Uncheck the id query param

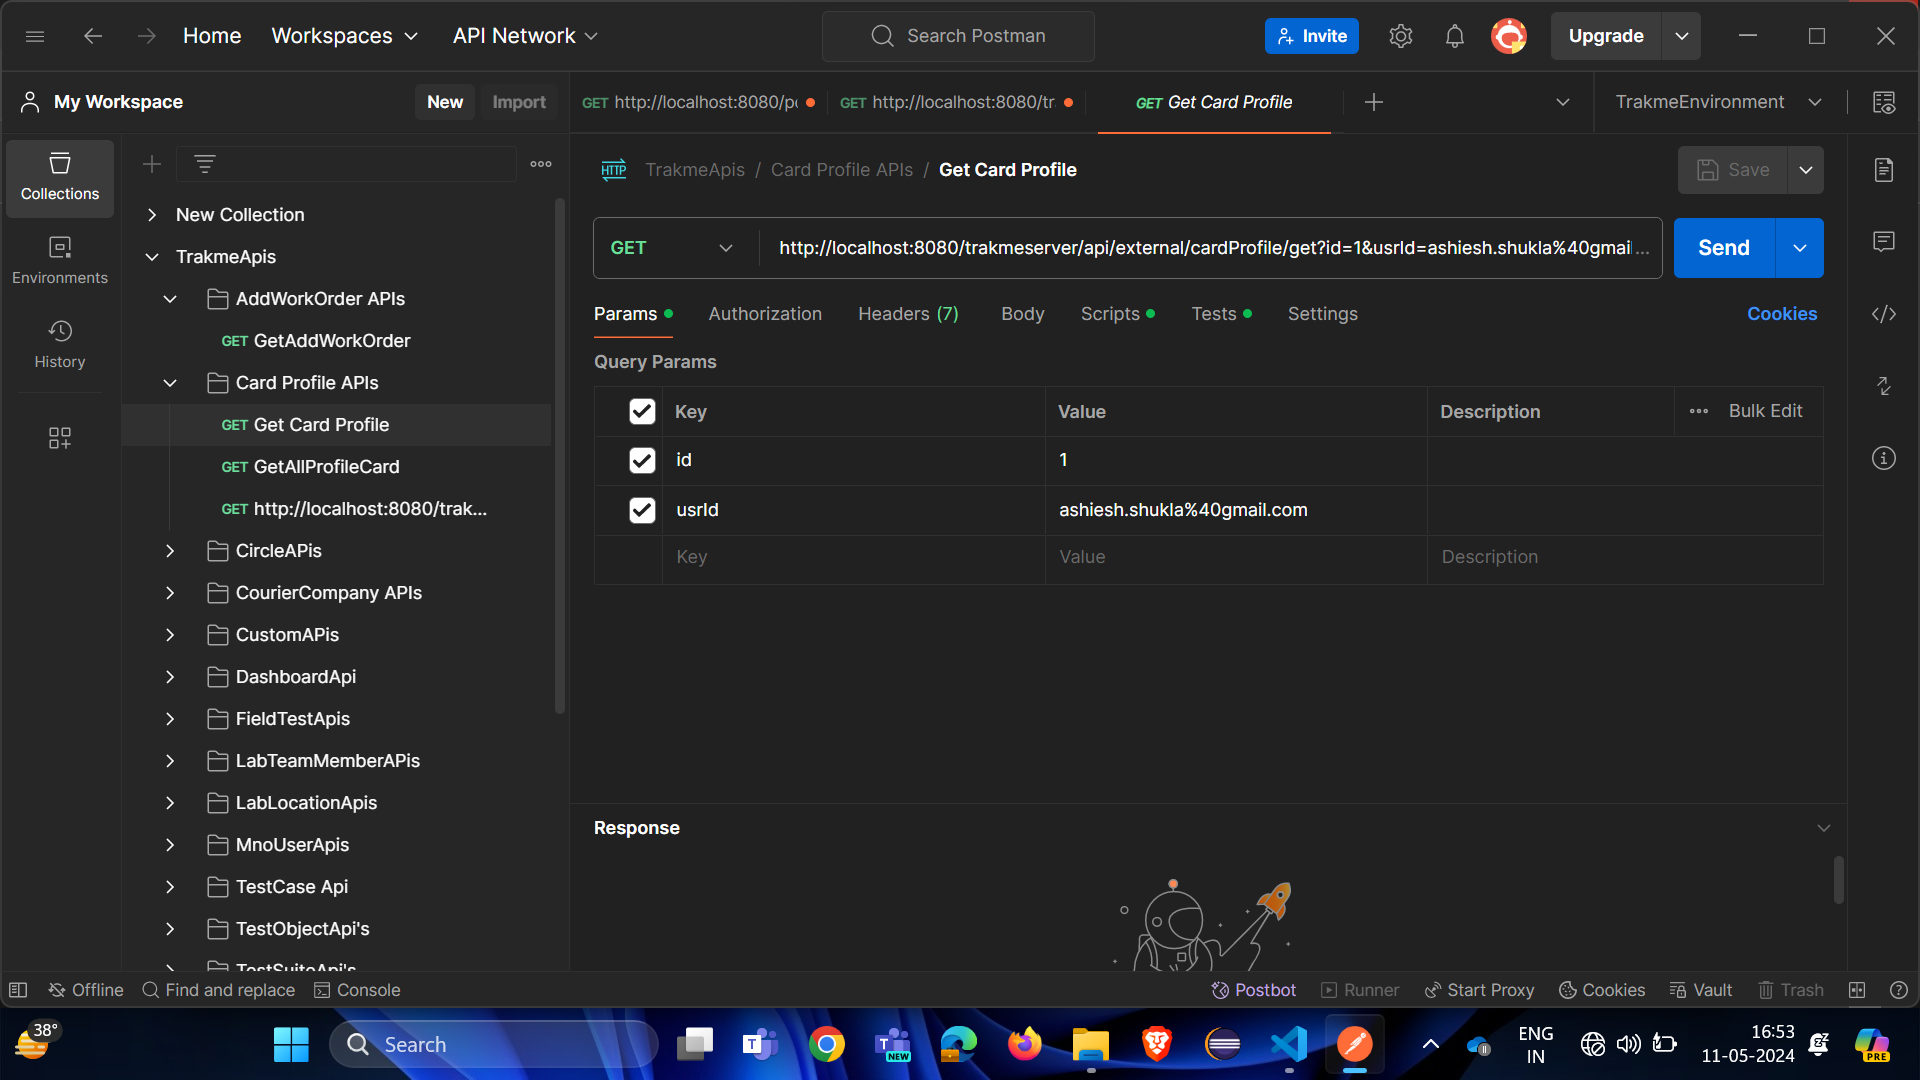tap(642, 460)
